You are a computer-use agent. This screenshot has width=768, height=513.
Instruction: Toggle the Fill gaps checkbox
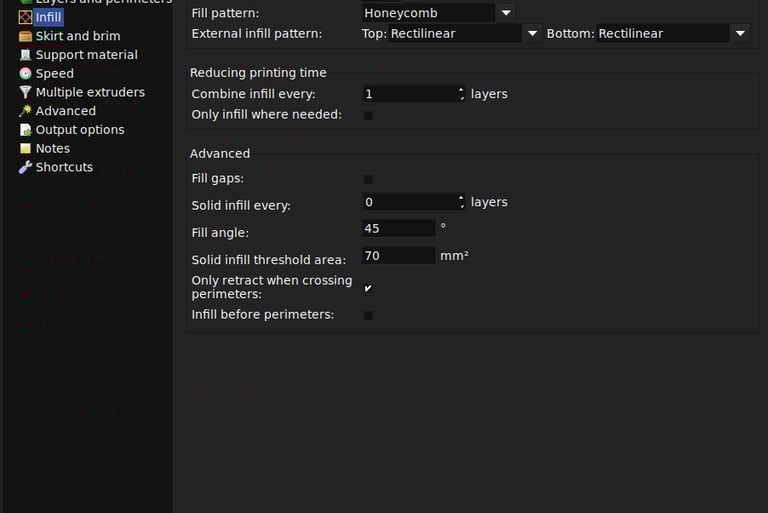point(368,180)
